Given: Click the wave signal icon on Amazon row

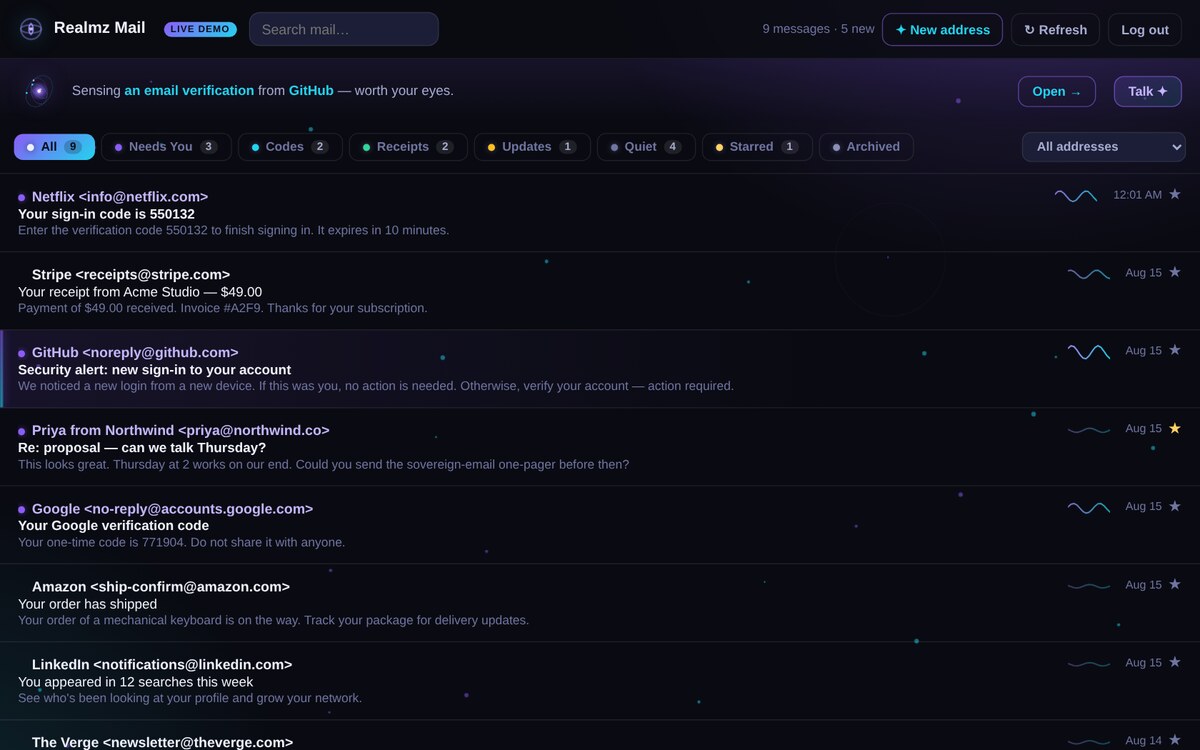Looking at the screenshot, I should coord(1089,585).
